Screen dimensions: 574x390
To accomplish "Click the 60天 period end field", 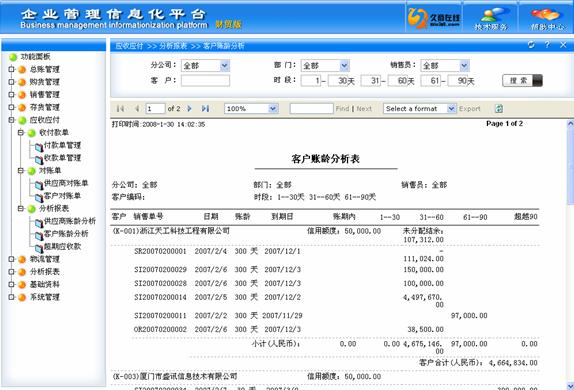I will tap(398, 81).
